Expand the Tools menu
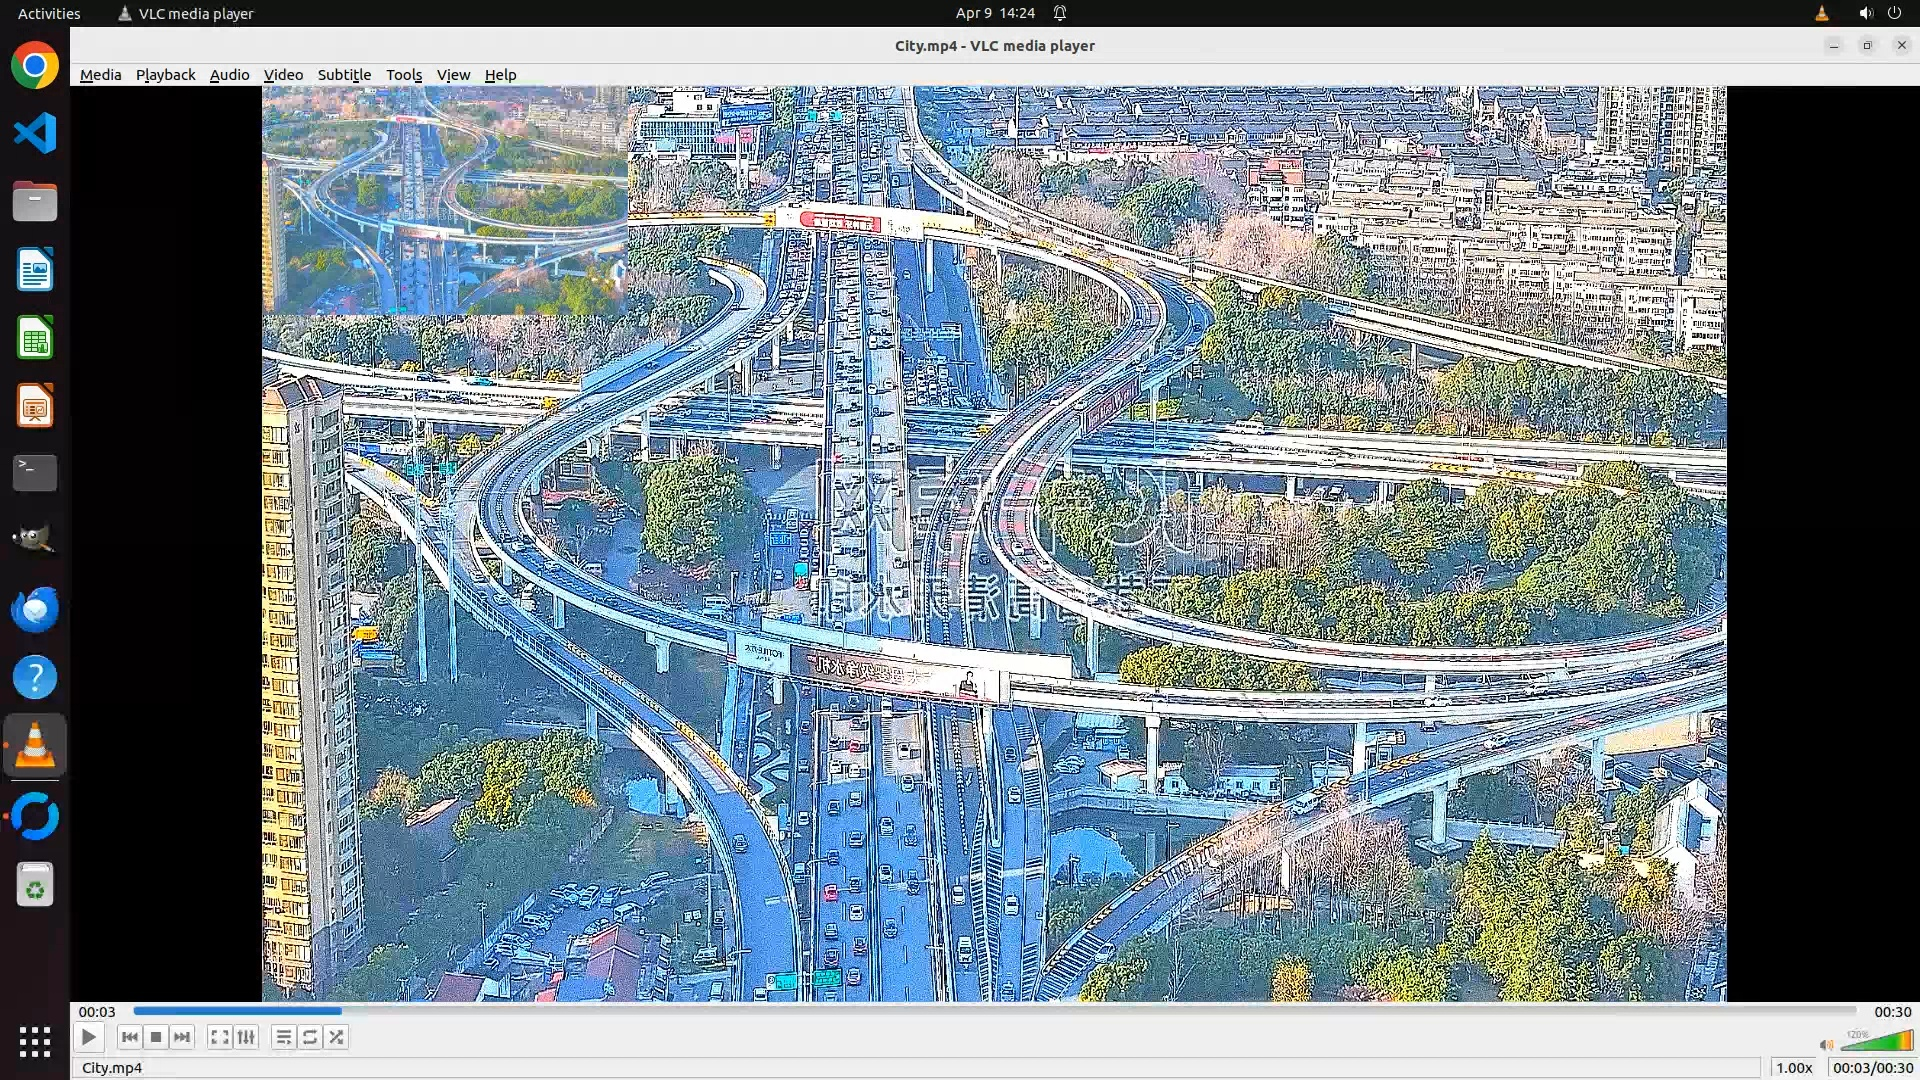 pyautogui.click(x=404, y=75)
